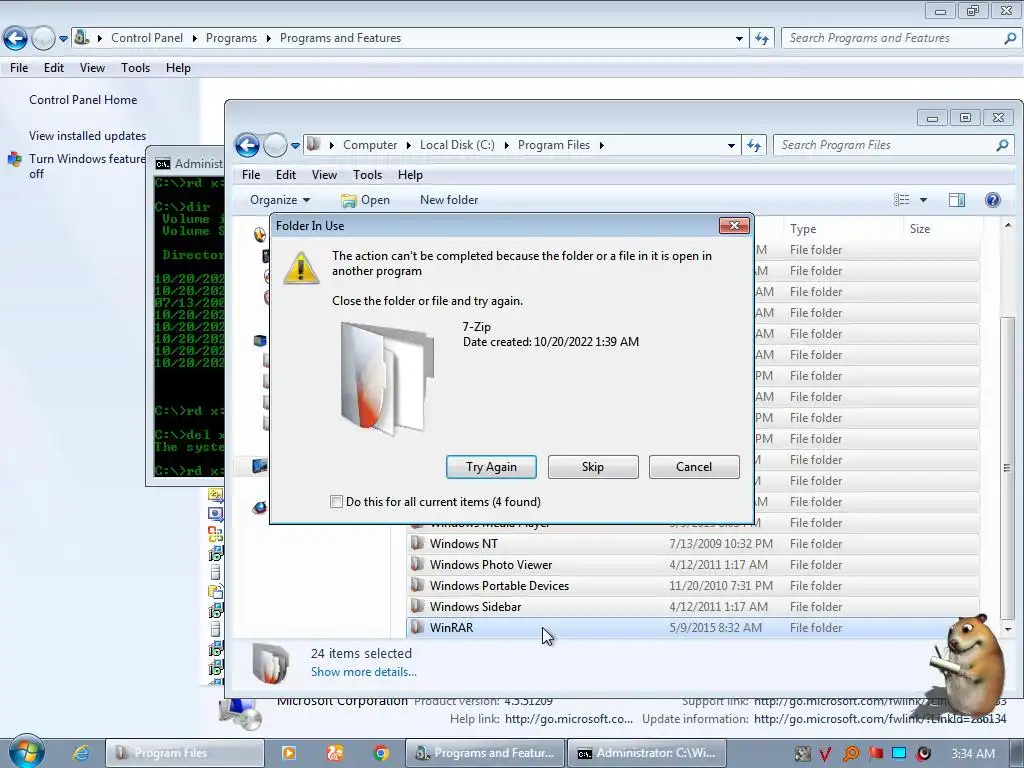
Task: Open 'Show more details...' link
Action: pyautogui.click(x=364, y=672)
